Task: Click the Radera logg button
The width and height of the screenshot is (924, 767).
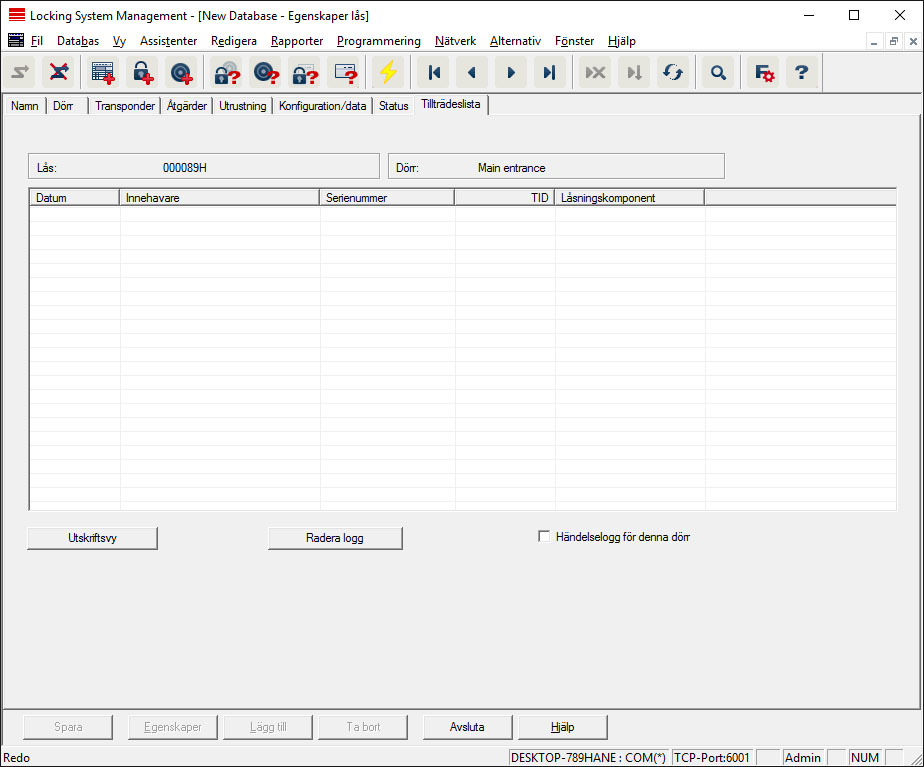Action: [x=335, y=538]
